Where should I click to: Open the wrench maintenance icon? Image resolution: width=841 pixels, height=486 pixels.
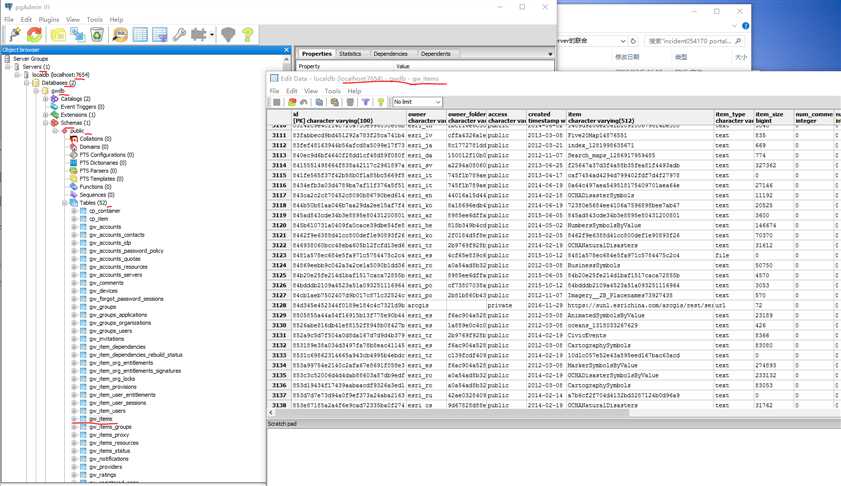click(x=179, y=35)
